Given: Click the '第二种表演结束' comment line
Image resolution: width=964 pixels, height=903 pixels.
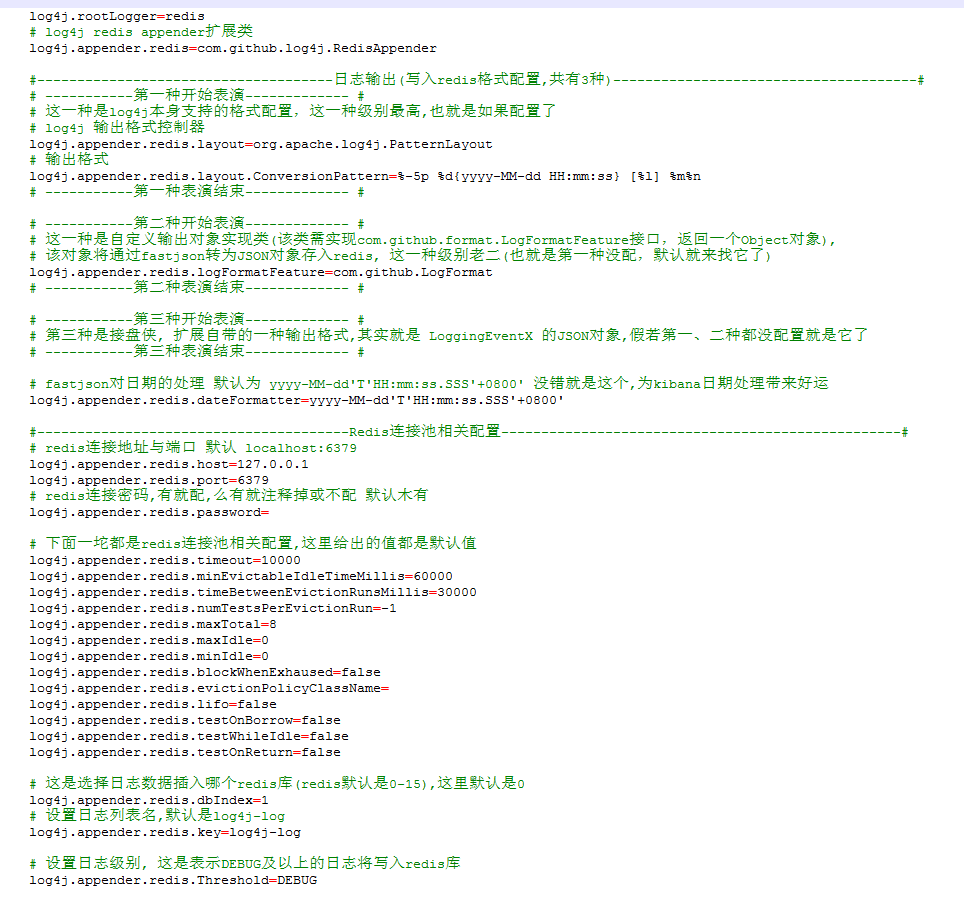Looking at the screenshot, I should point(197,287).
